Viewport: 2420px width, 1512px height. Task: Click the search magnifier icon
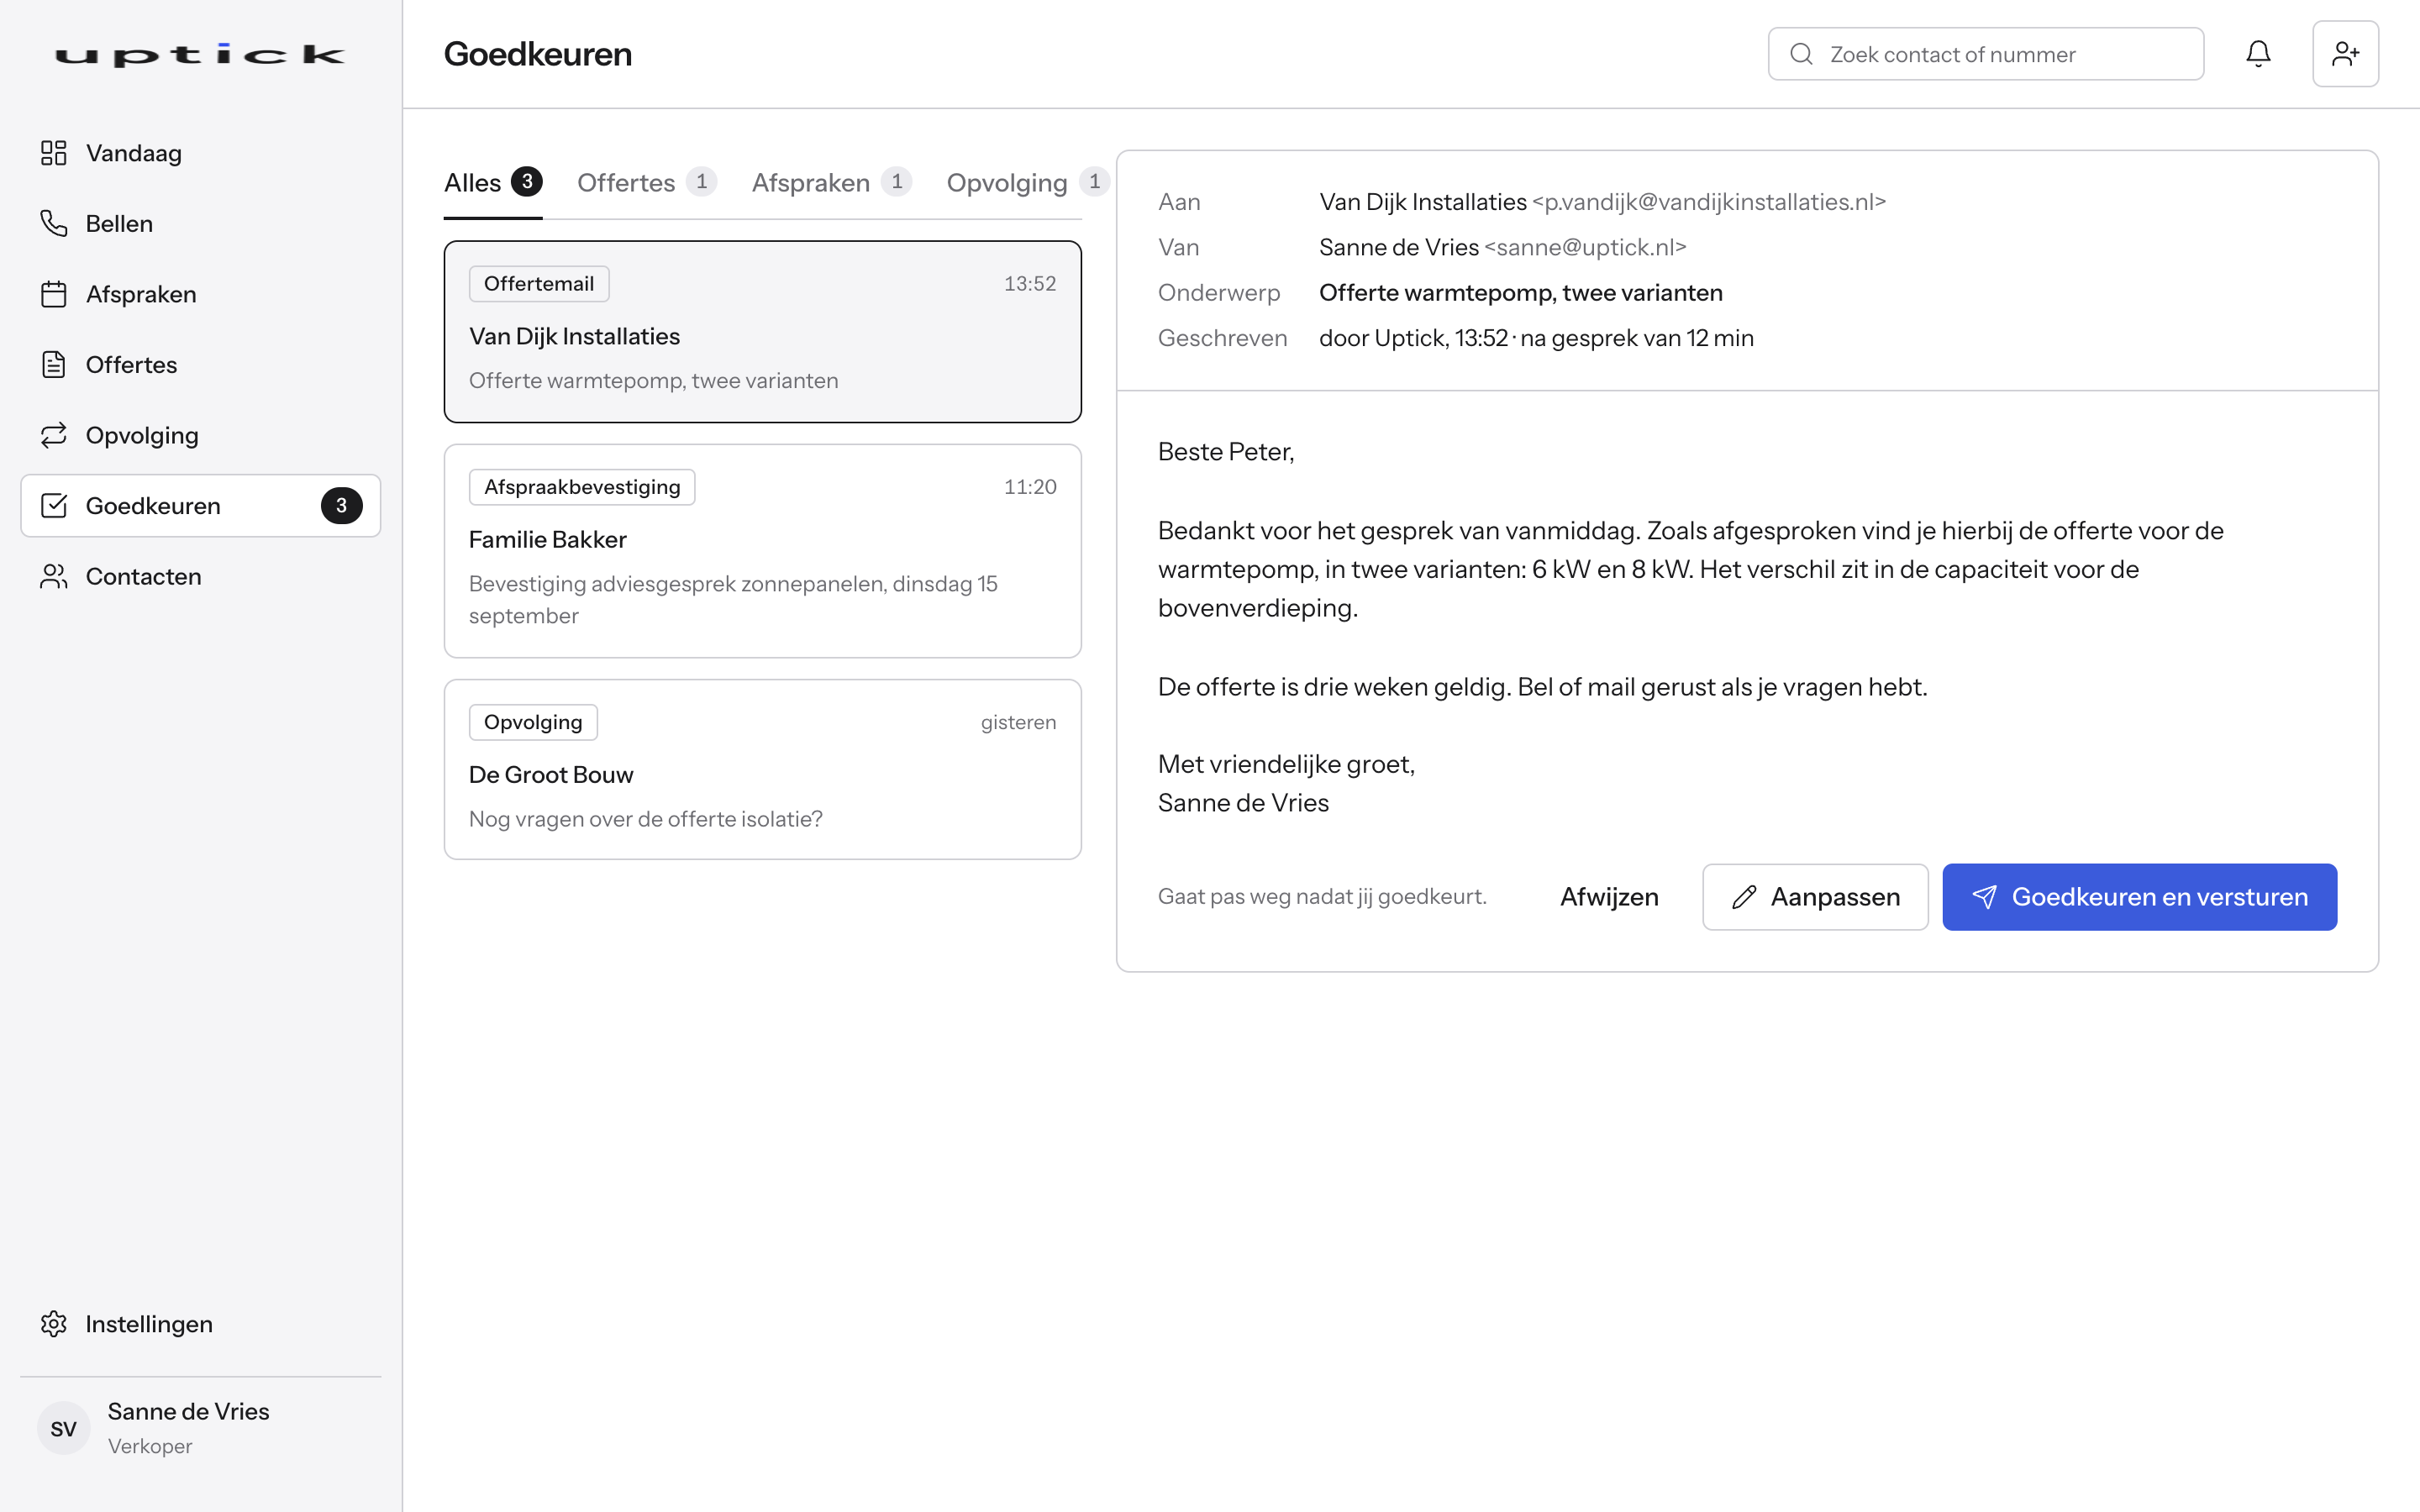coord(1801,54)
